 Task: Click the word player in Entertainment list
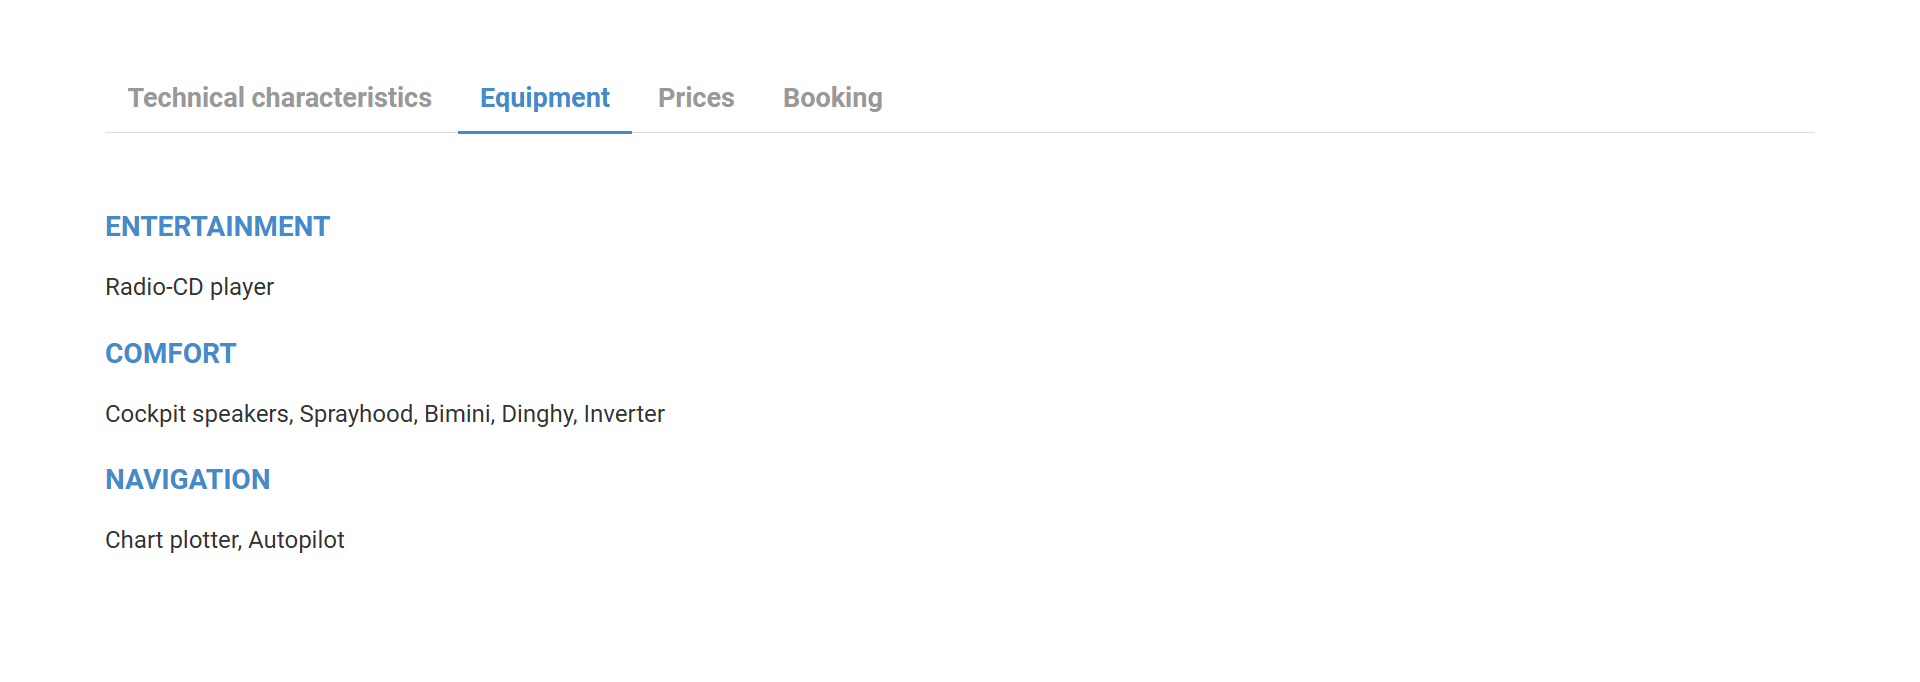(x=241, y=287)
